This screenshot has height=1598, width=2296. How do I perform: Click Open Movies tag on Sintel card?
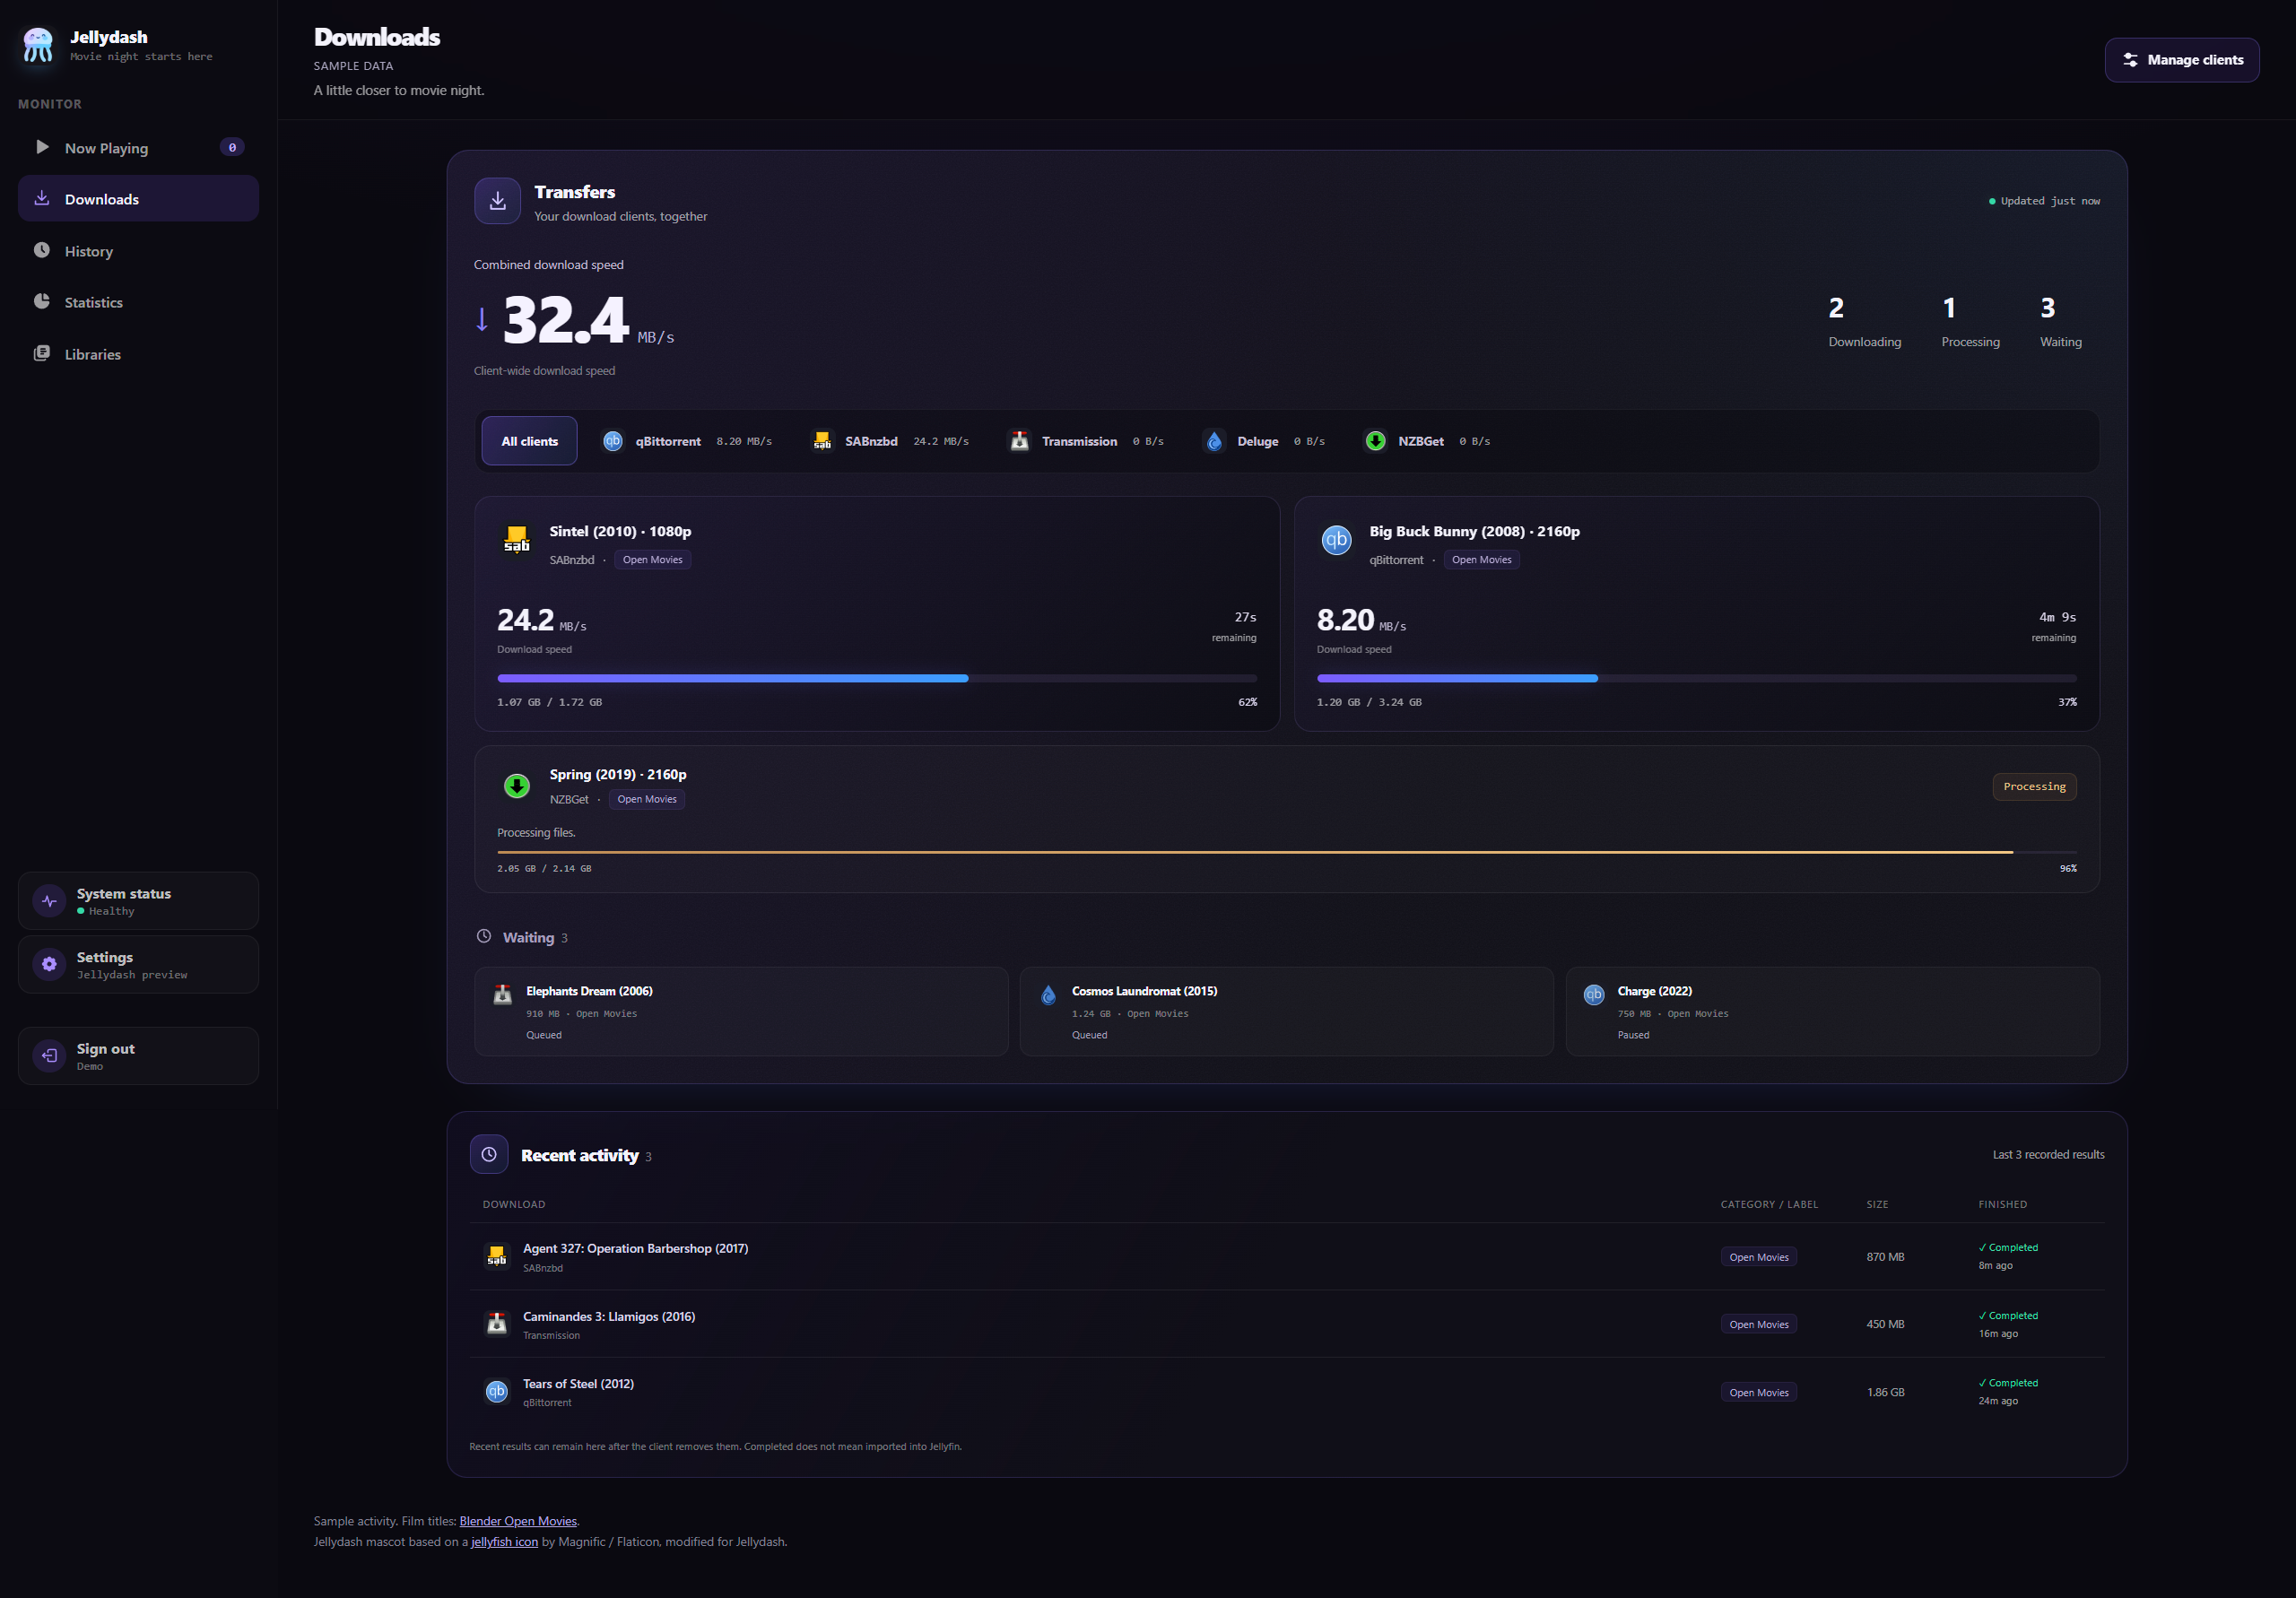[x=652, y=560]
